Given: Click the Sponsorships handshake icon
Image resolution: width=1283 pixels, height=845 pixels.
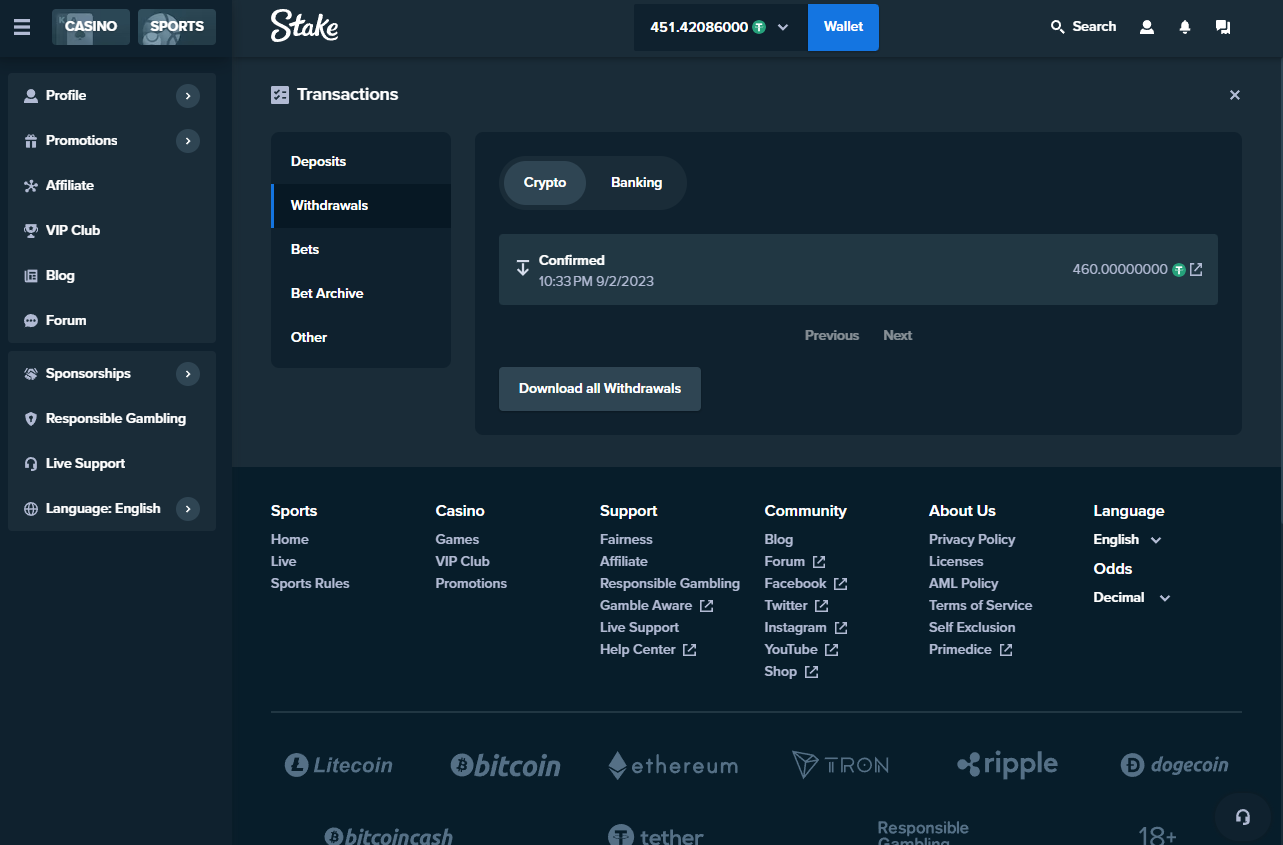Looking at the screenshot, I should pos(31,374).
